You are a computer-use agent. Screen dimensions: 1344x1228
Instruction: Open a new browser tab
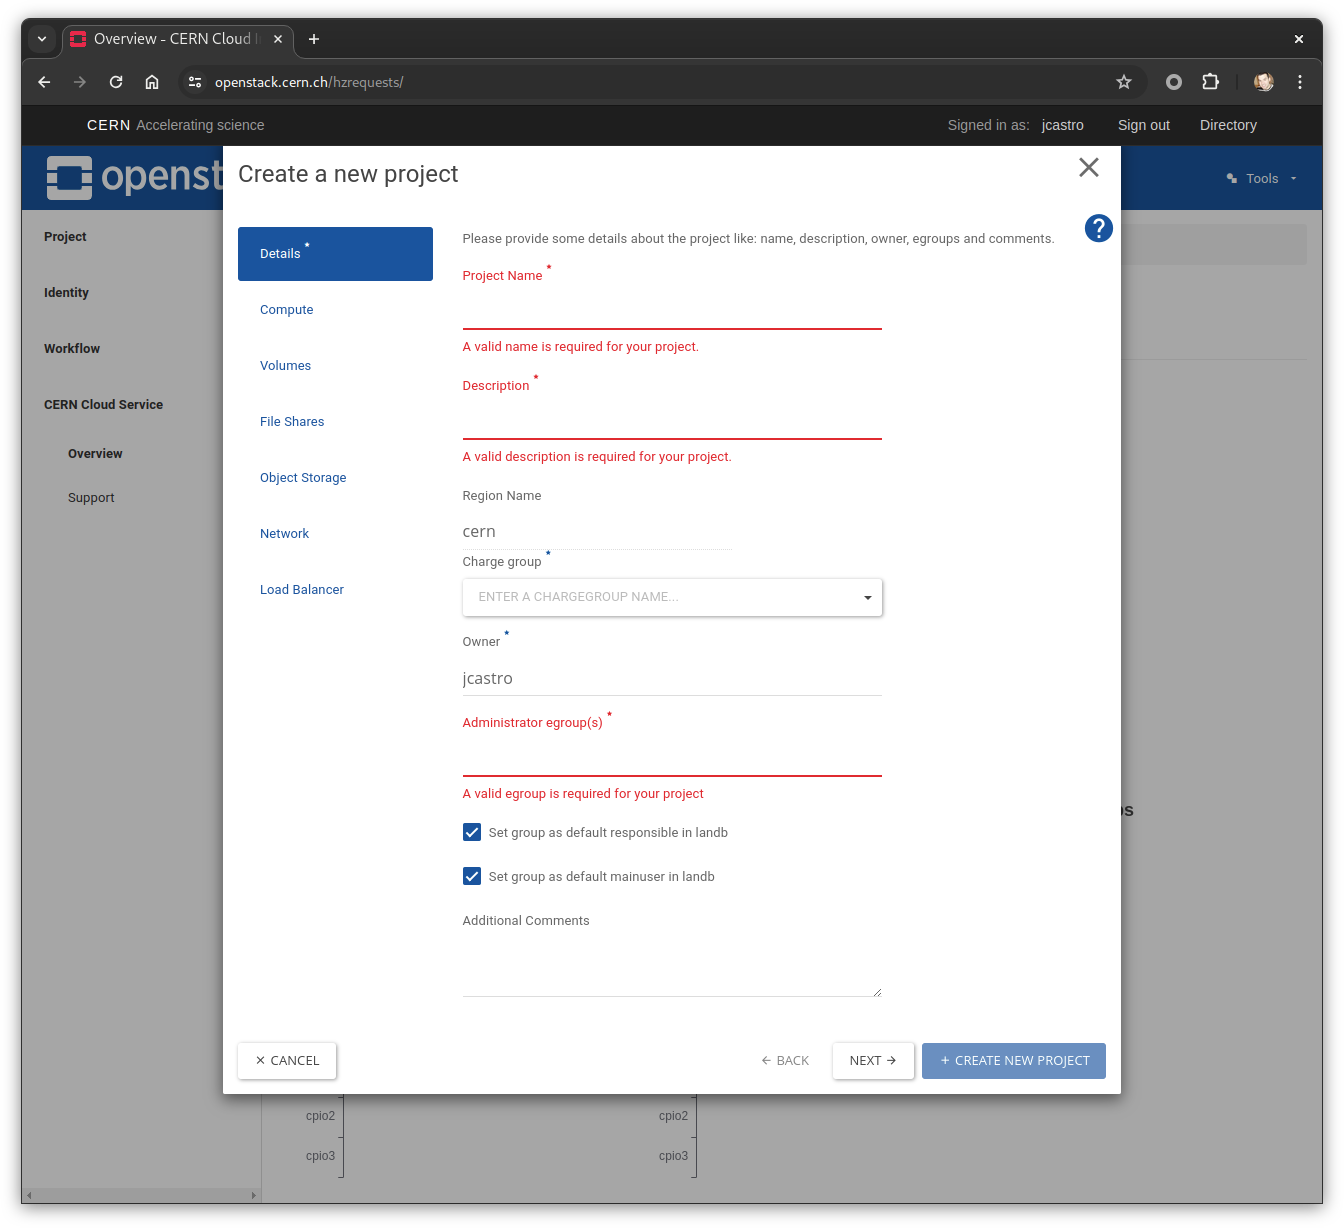314,39
